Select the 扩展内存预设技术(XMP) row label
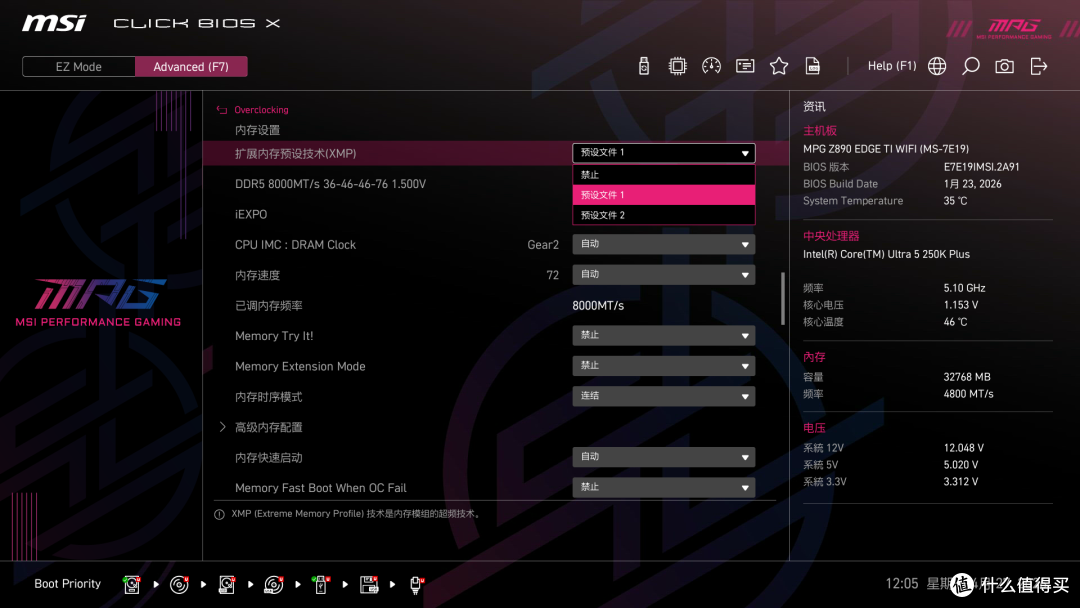This screenshot has width=1080, height=608. (295, 154)
